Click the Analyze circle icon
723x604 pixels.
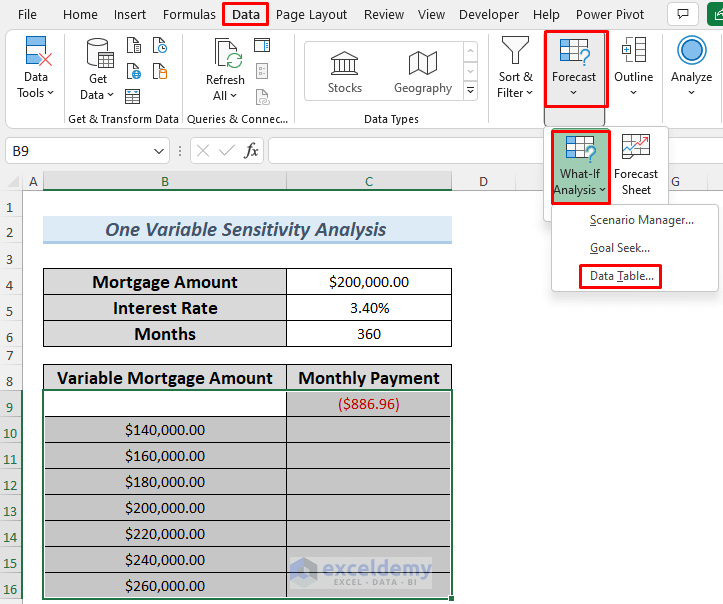pos(692,50)
